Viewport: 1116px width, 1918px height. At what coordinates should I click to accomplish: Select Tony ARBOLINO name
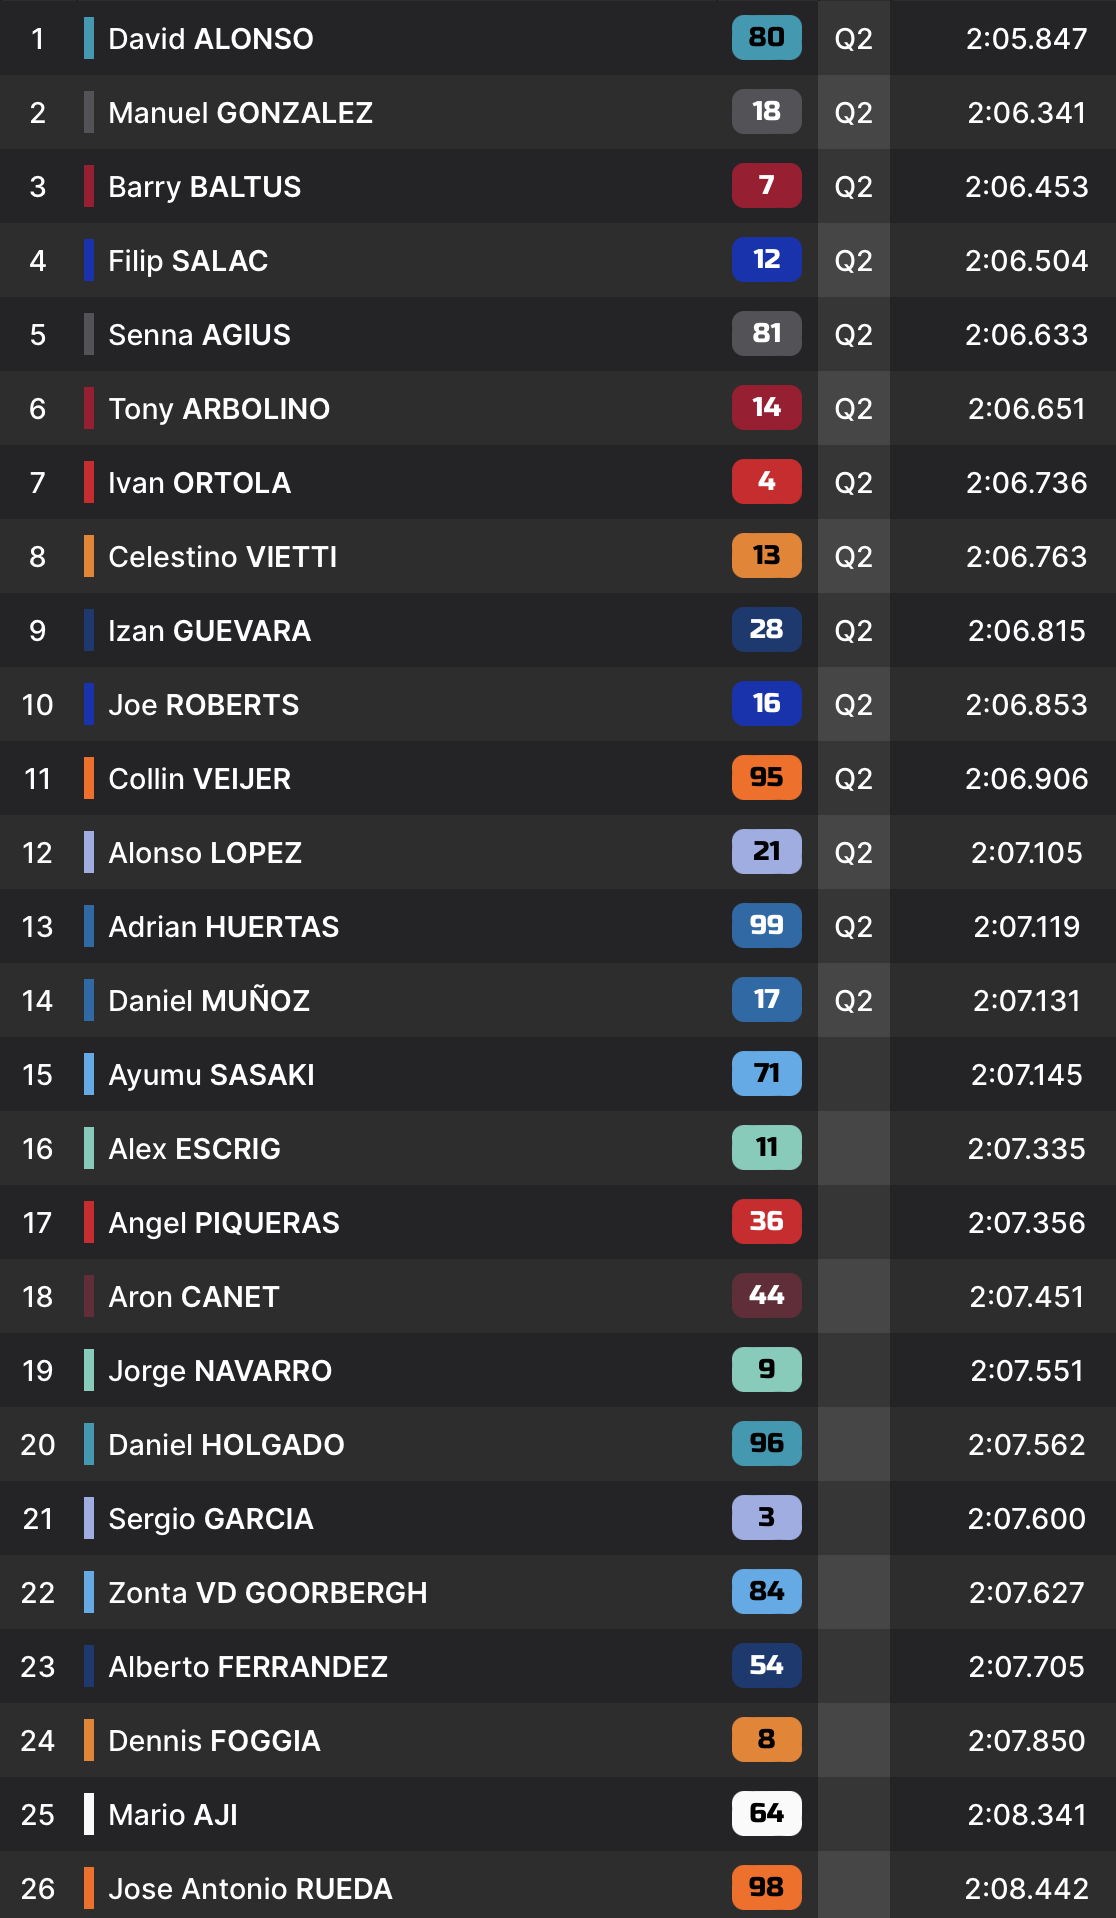point(219,409)
